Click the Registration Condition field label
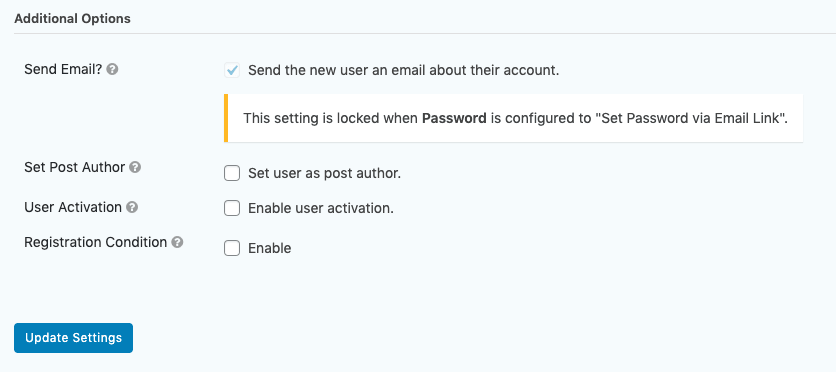This screenshot has width=836, height=372. [x=96, y=242]
